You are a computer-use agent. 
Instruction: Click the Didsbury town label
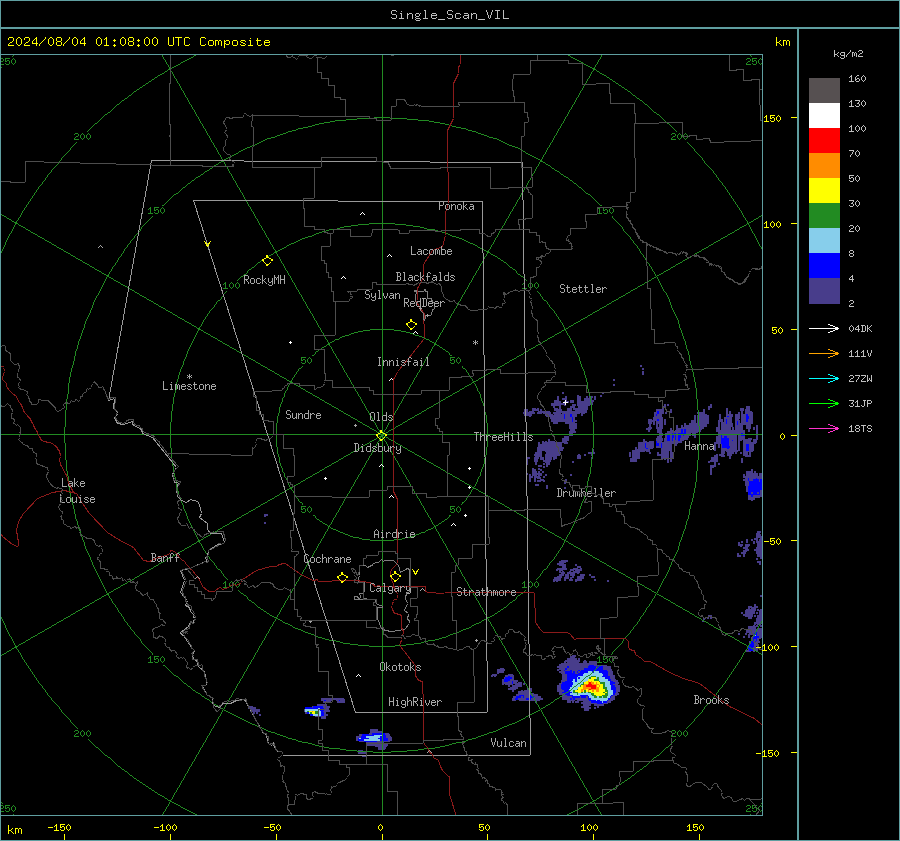[x=377, y=448]
